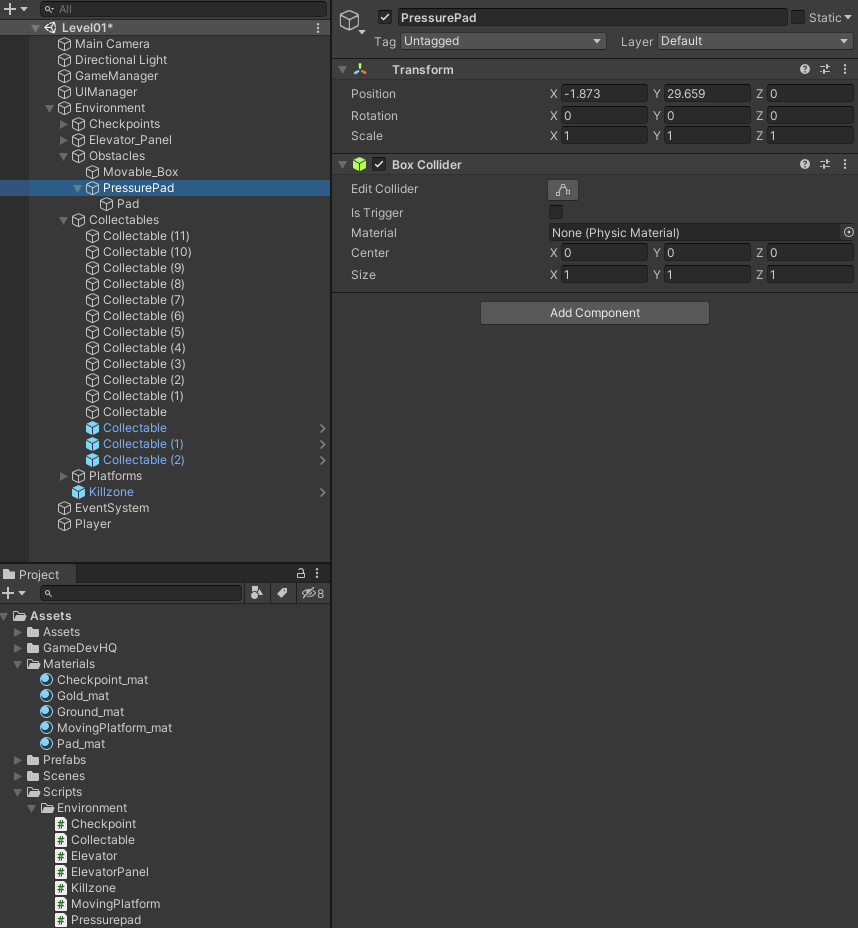Screen dimensions: 858x928
Task: Click the Position Y field
Action: (707, 94)
